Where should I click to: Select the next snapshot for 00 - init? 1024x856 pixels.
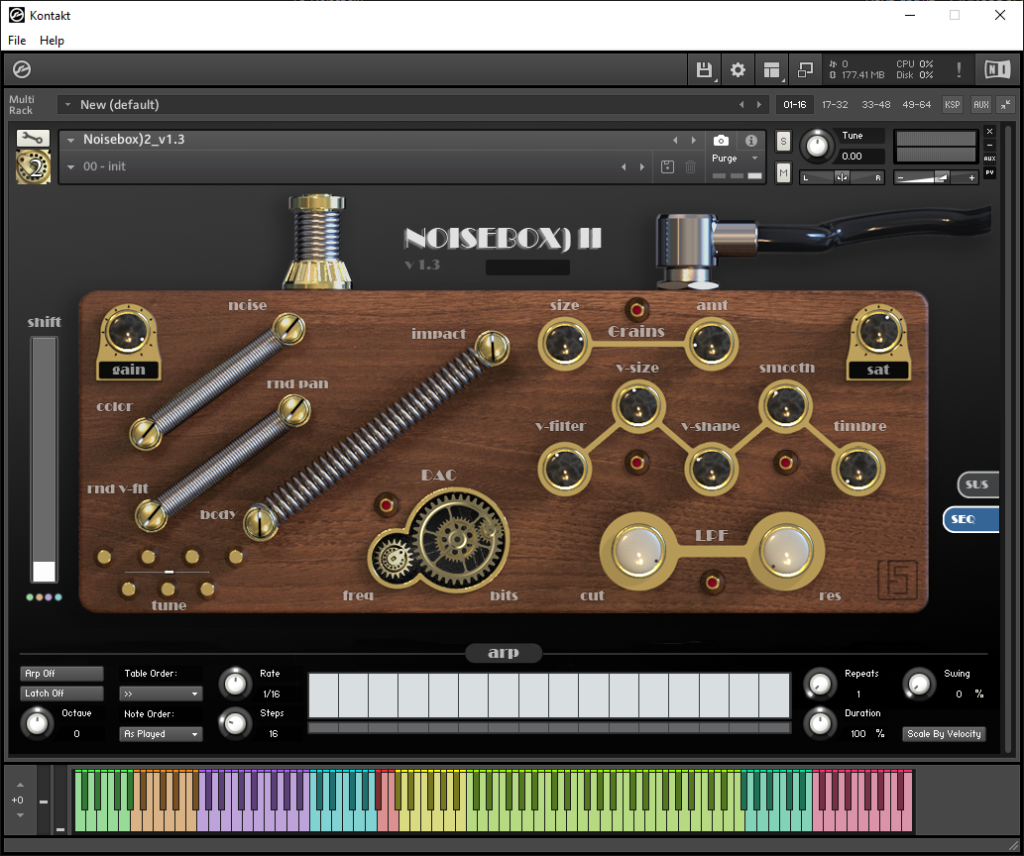[642, 167]
